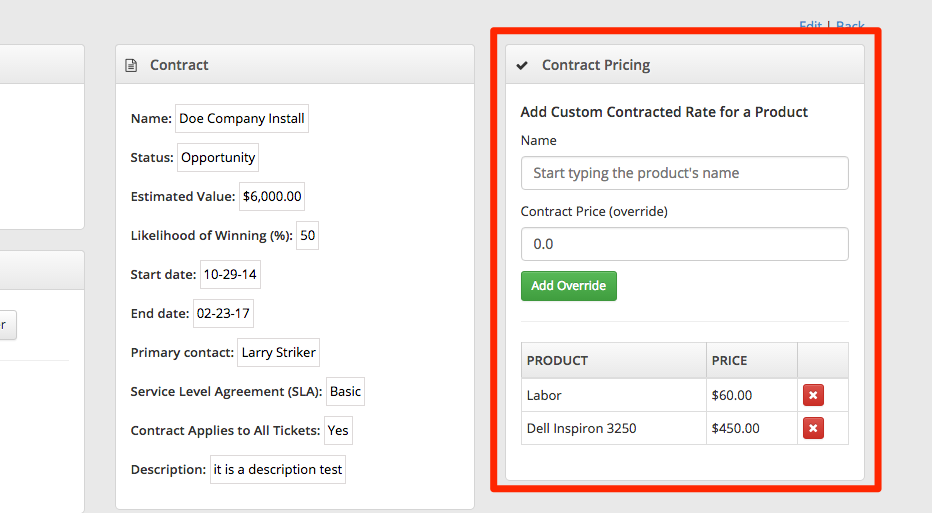Screen dimensions: 932x513
Task: Click the description text value
Action: 277,470
